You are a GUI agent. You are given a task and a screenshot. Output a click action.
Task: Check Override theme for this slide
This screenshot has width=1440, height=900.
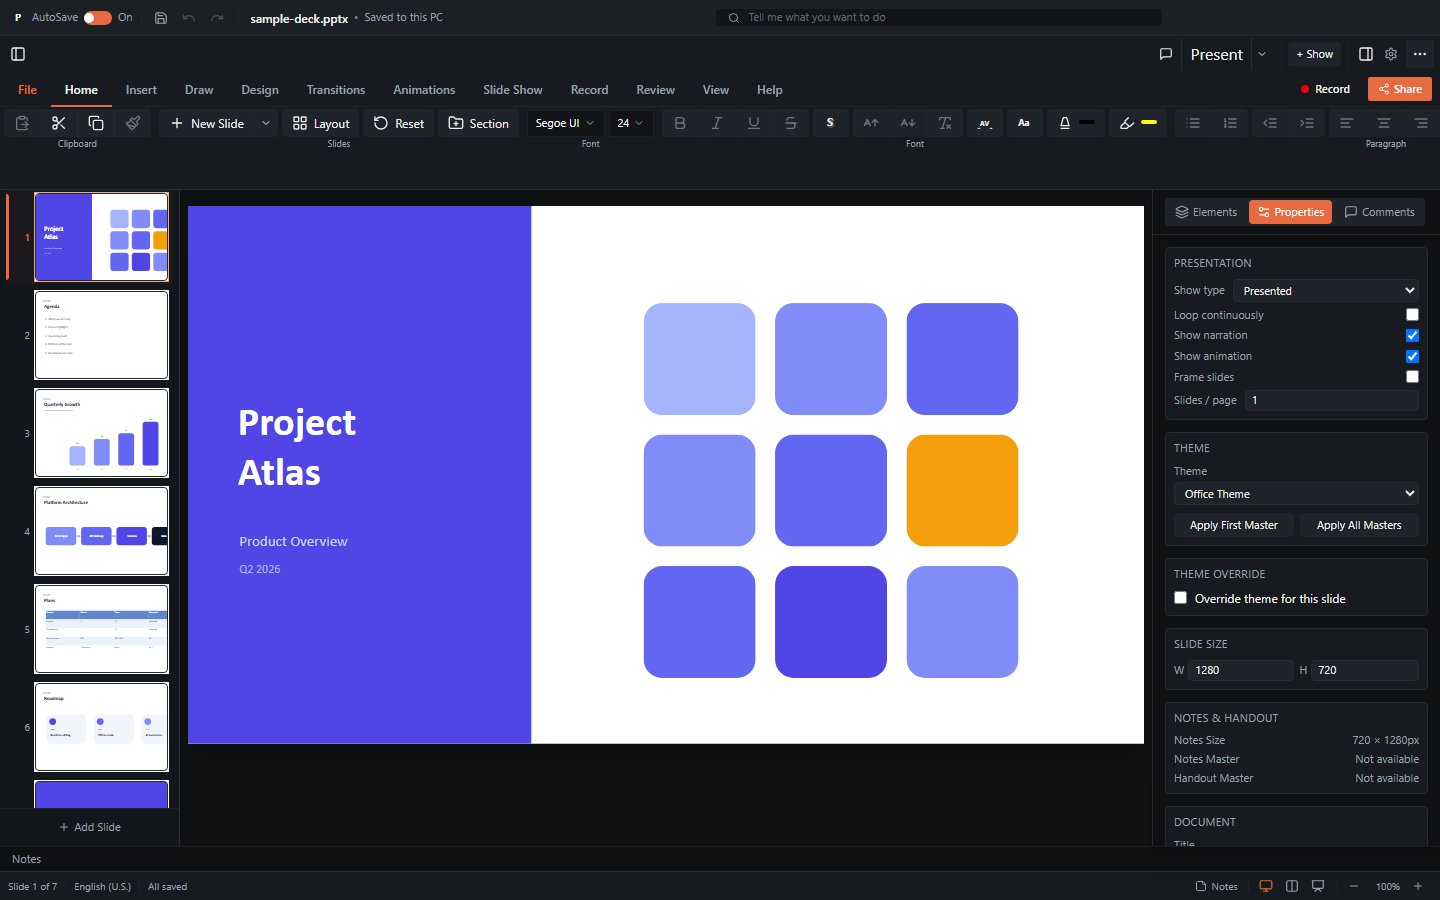coord(1181,598)
